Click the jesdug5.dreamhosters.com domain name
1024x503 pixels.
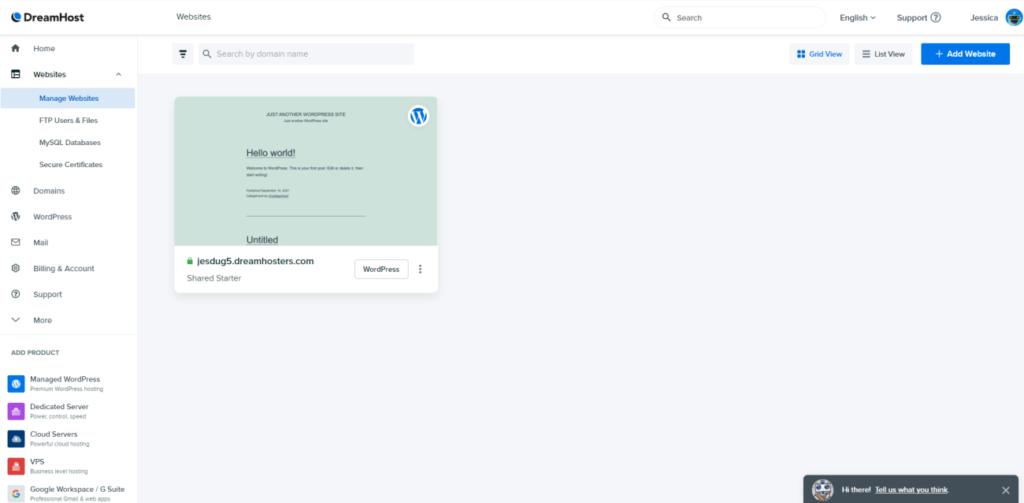(255, 261)
